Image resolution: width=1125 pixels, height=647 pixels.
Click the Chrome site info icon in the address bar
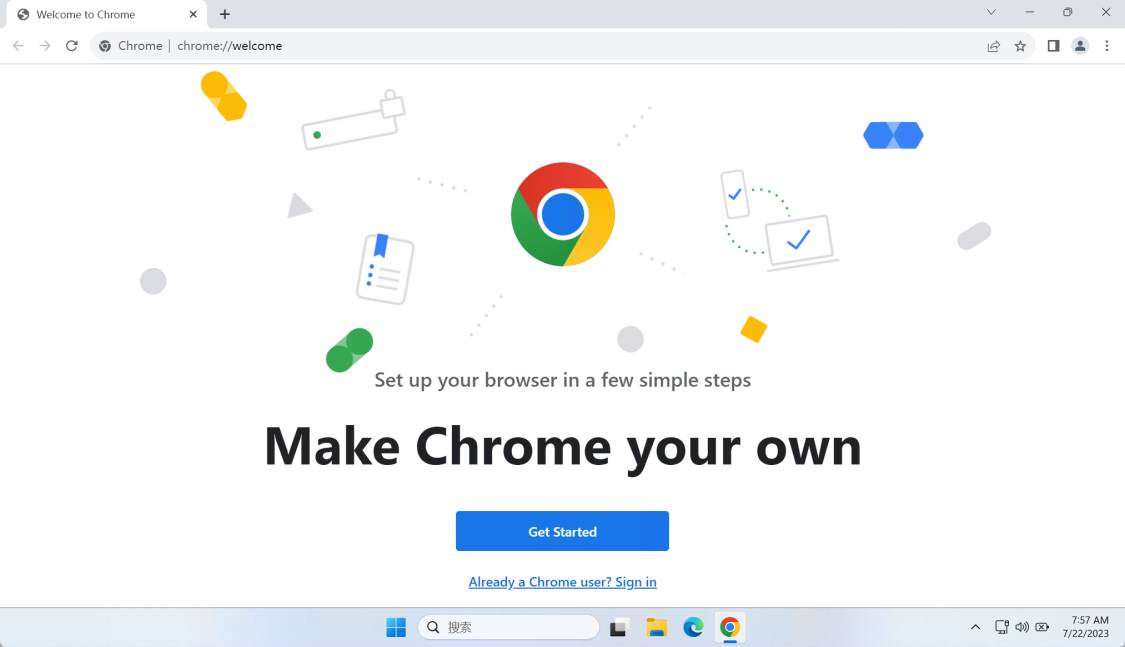[x=105, y=46]
